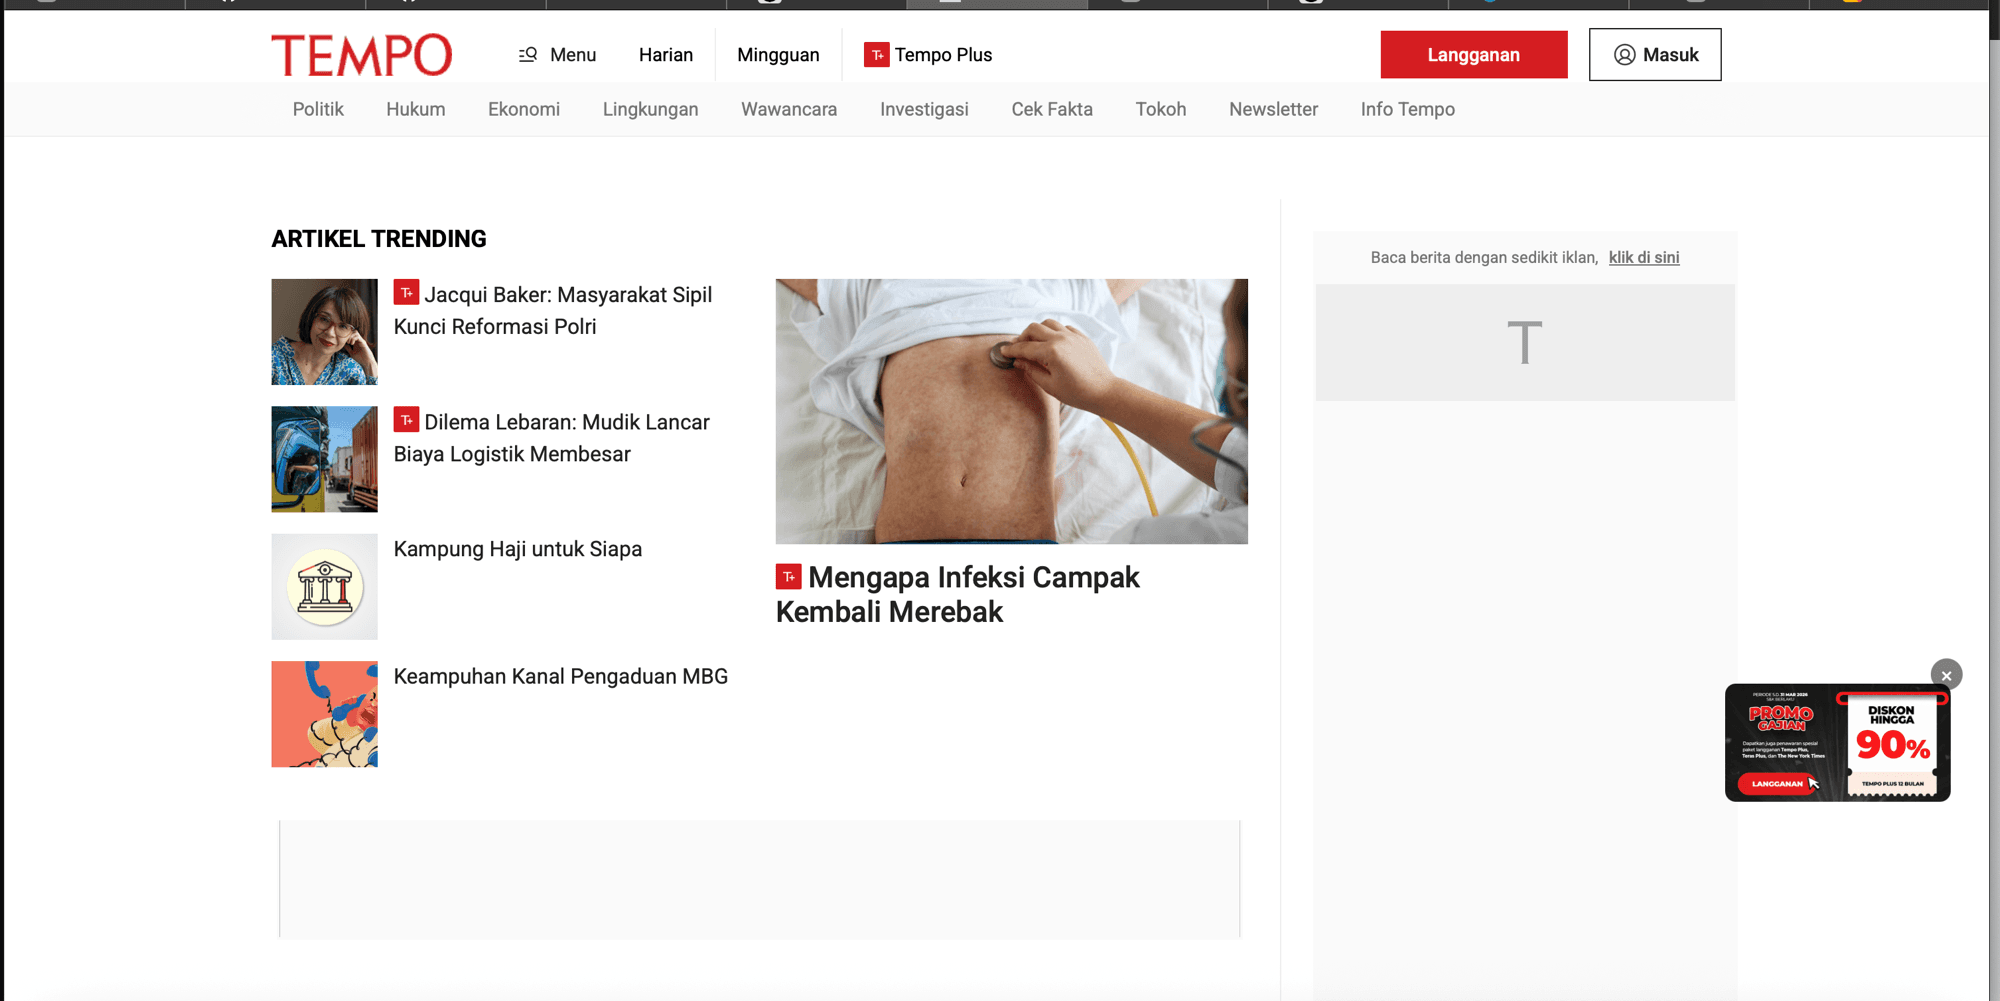
Task: Open the Cek Fakta section
Action: 1052,109
